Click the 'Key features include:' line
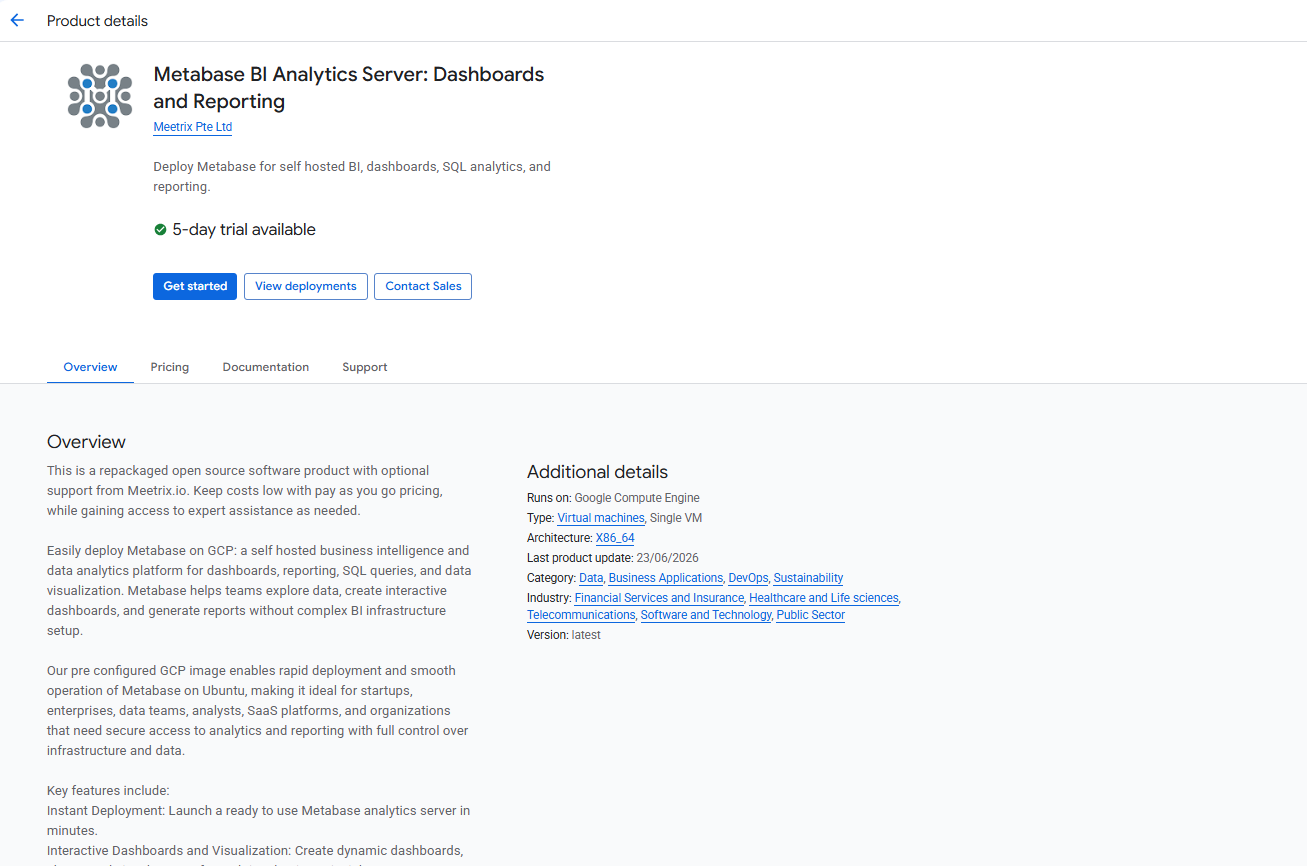1307x866 pixels. click(x=108, y=791)
